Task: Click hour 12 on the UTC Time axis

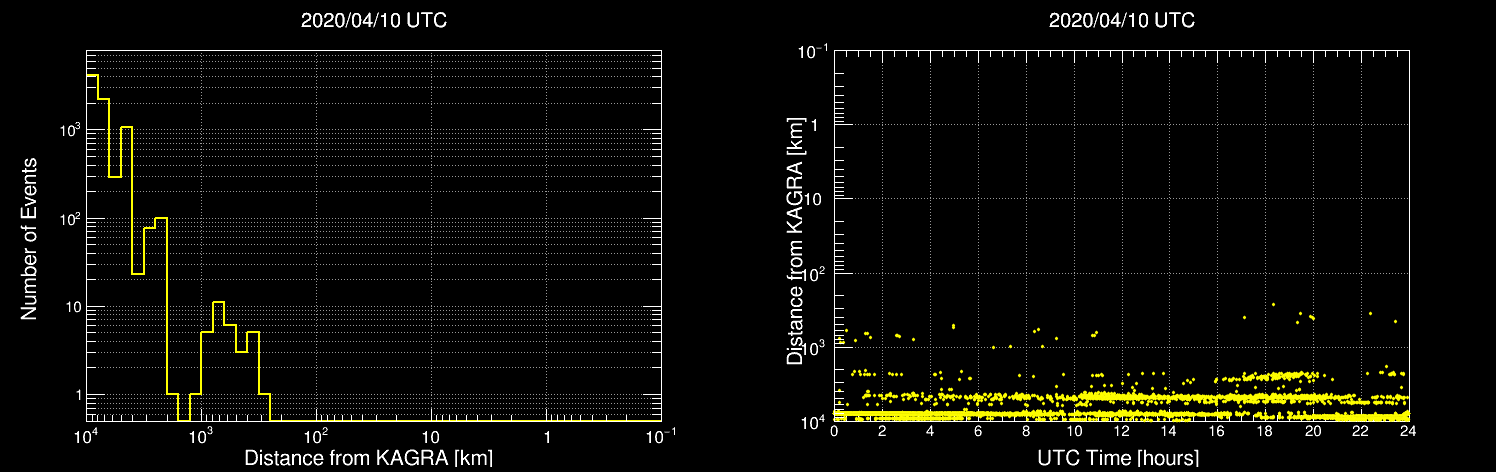Action: coord(1121,431)
